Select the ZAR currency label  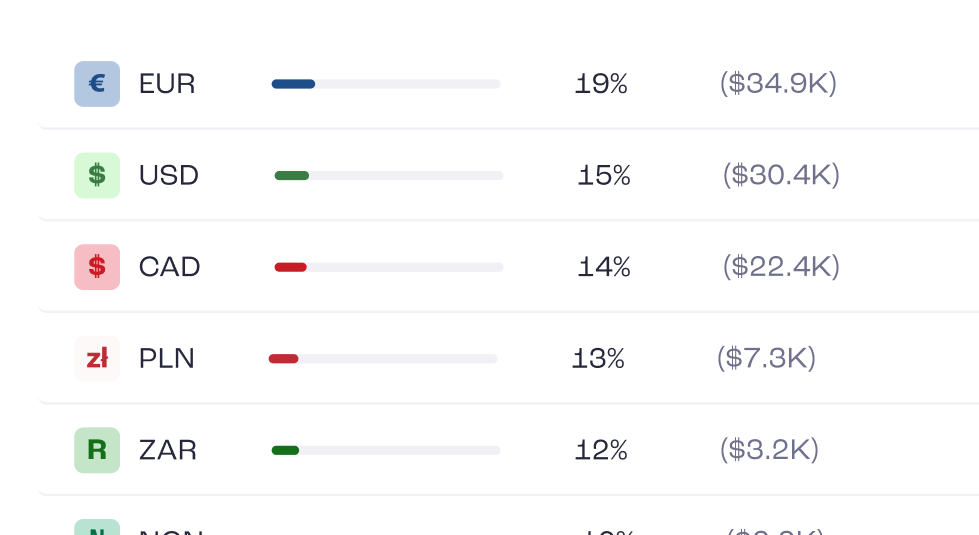coord(167,450)
